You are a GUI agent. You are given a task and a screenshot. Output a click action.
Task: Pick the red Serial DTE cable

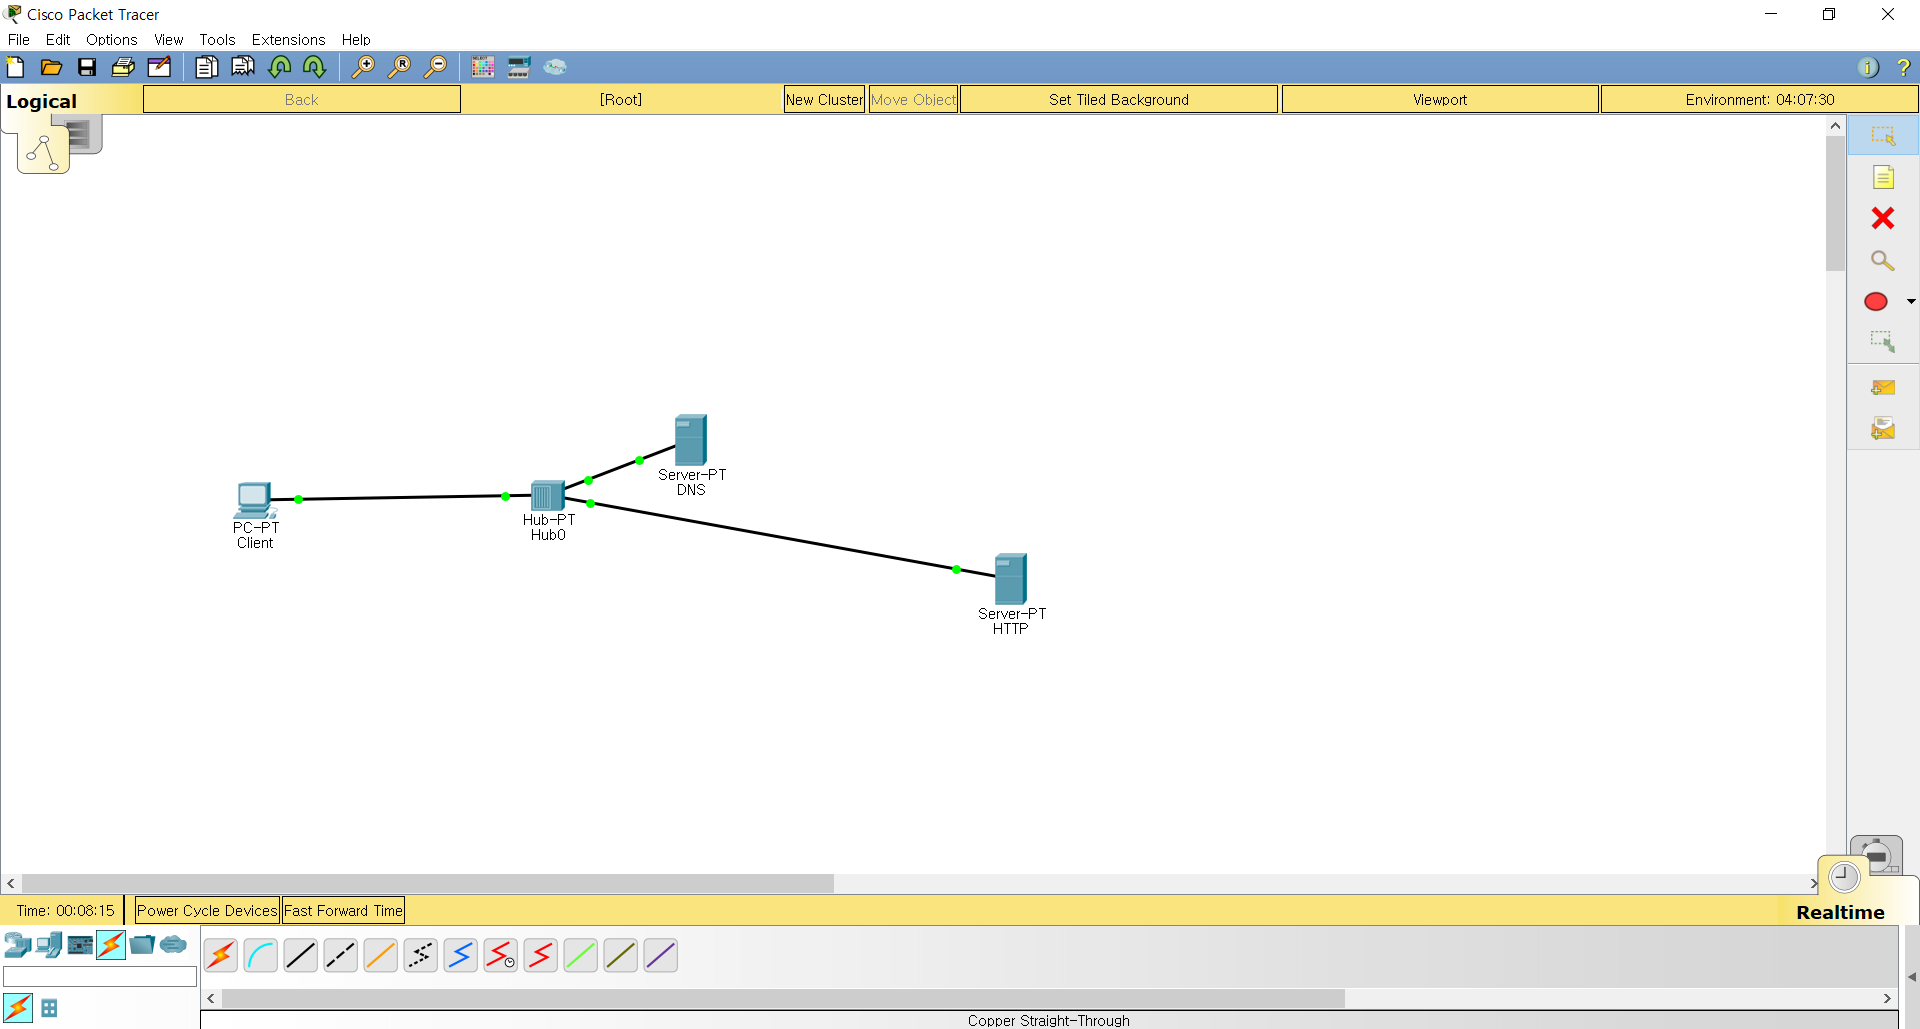[541, 956]
